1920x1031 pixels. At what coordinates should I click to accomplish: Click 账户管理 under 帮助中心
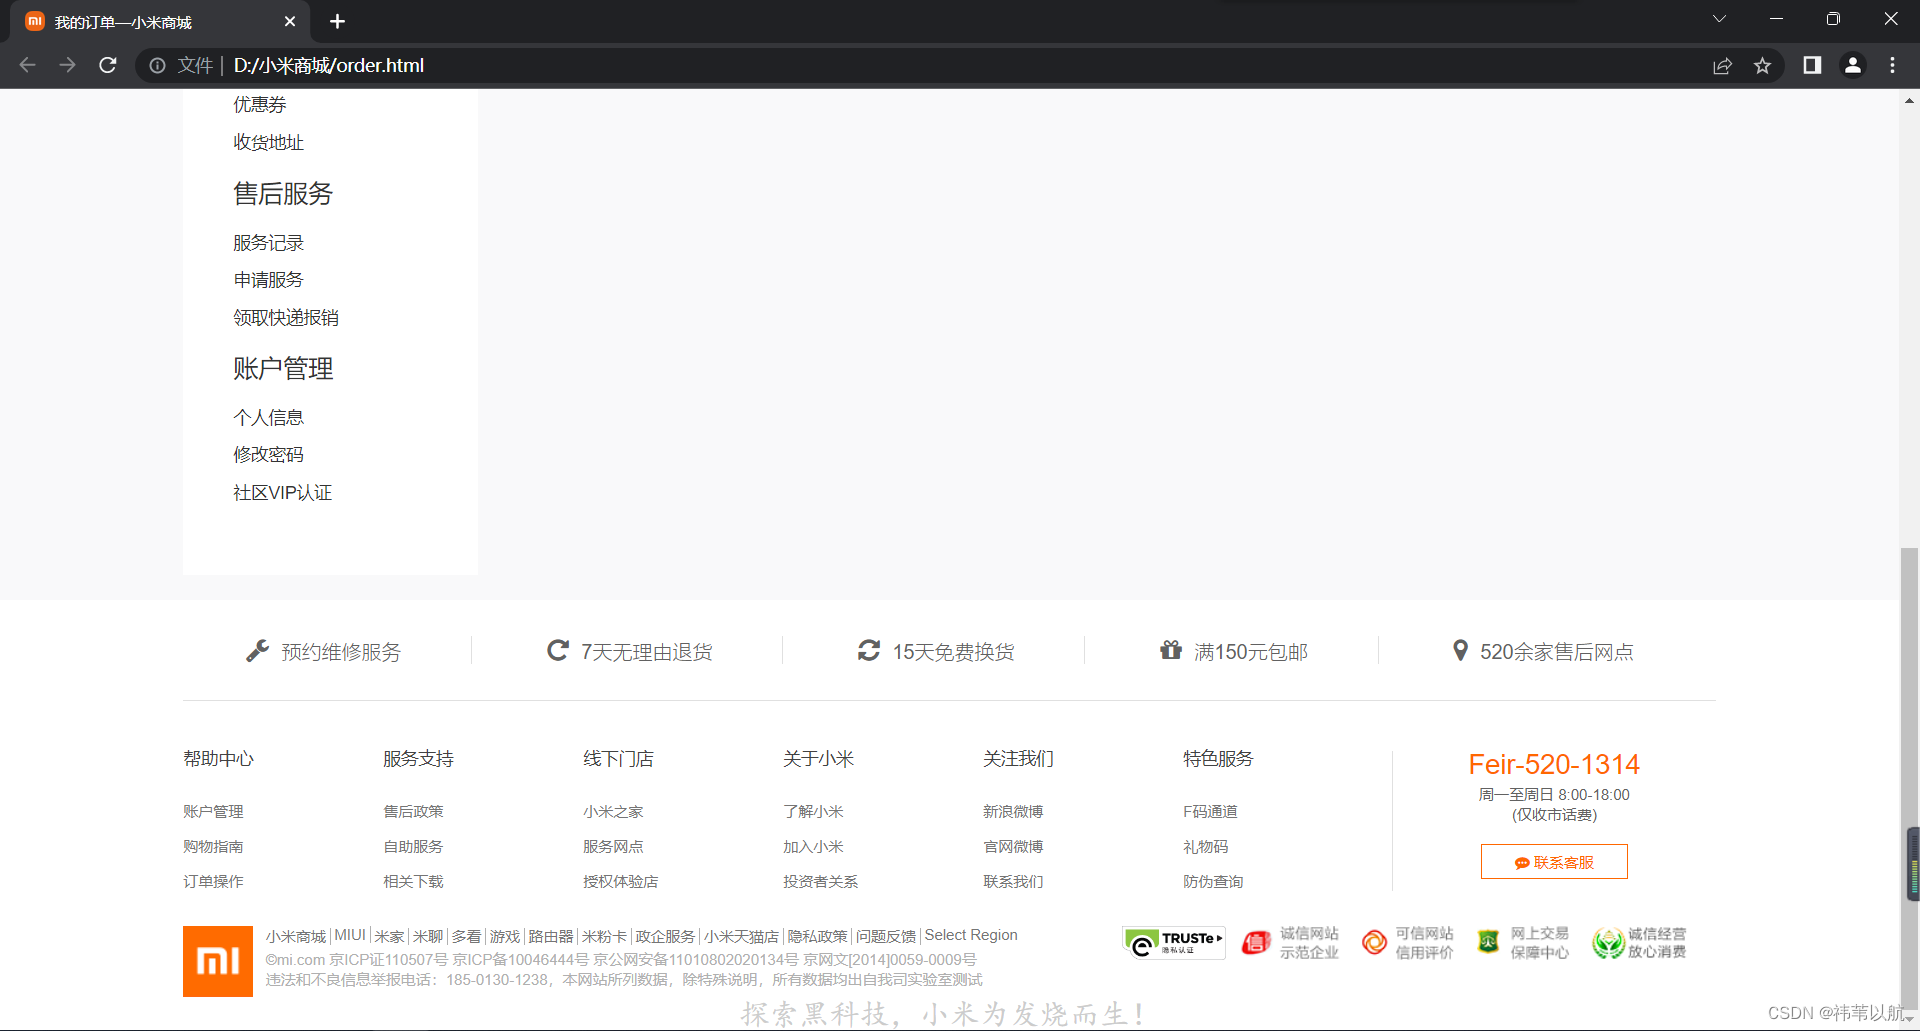click(213, 811)
